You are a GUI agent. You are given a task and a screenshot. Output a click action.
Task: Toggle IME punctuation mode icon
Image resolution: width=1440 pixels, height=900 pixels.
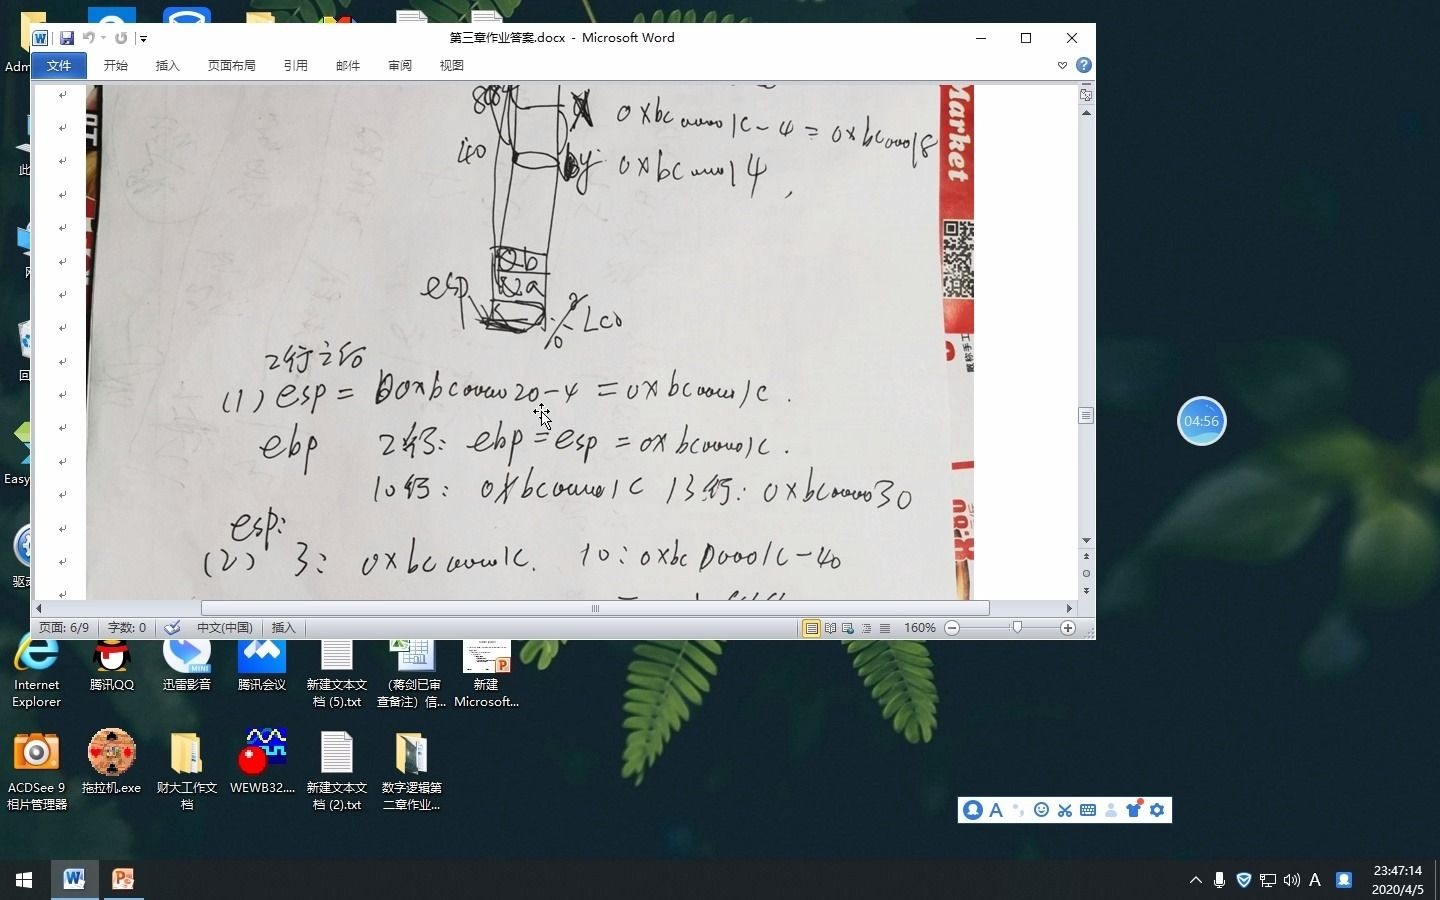point(1019,810)
